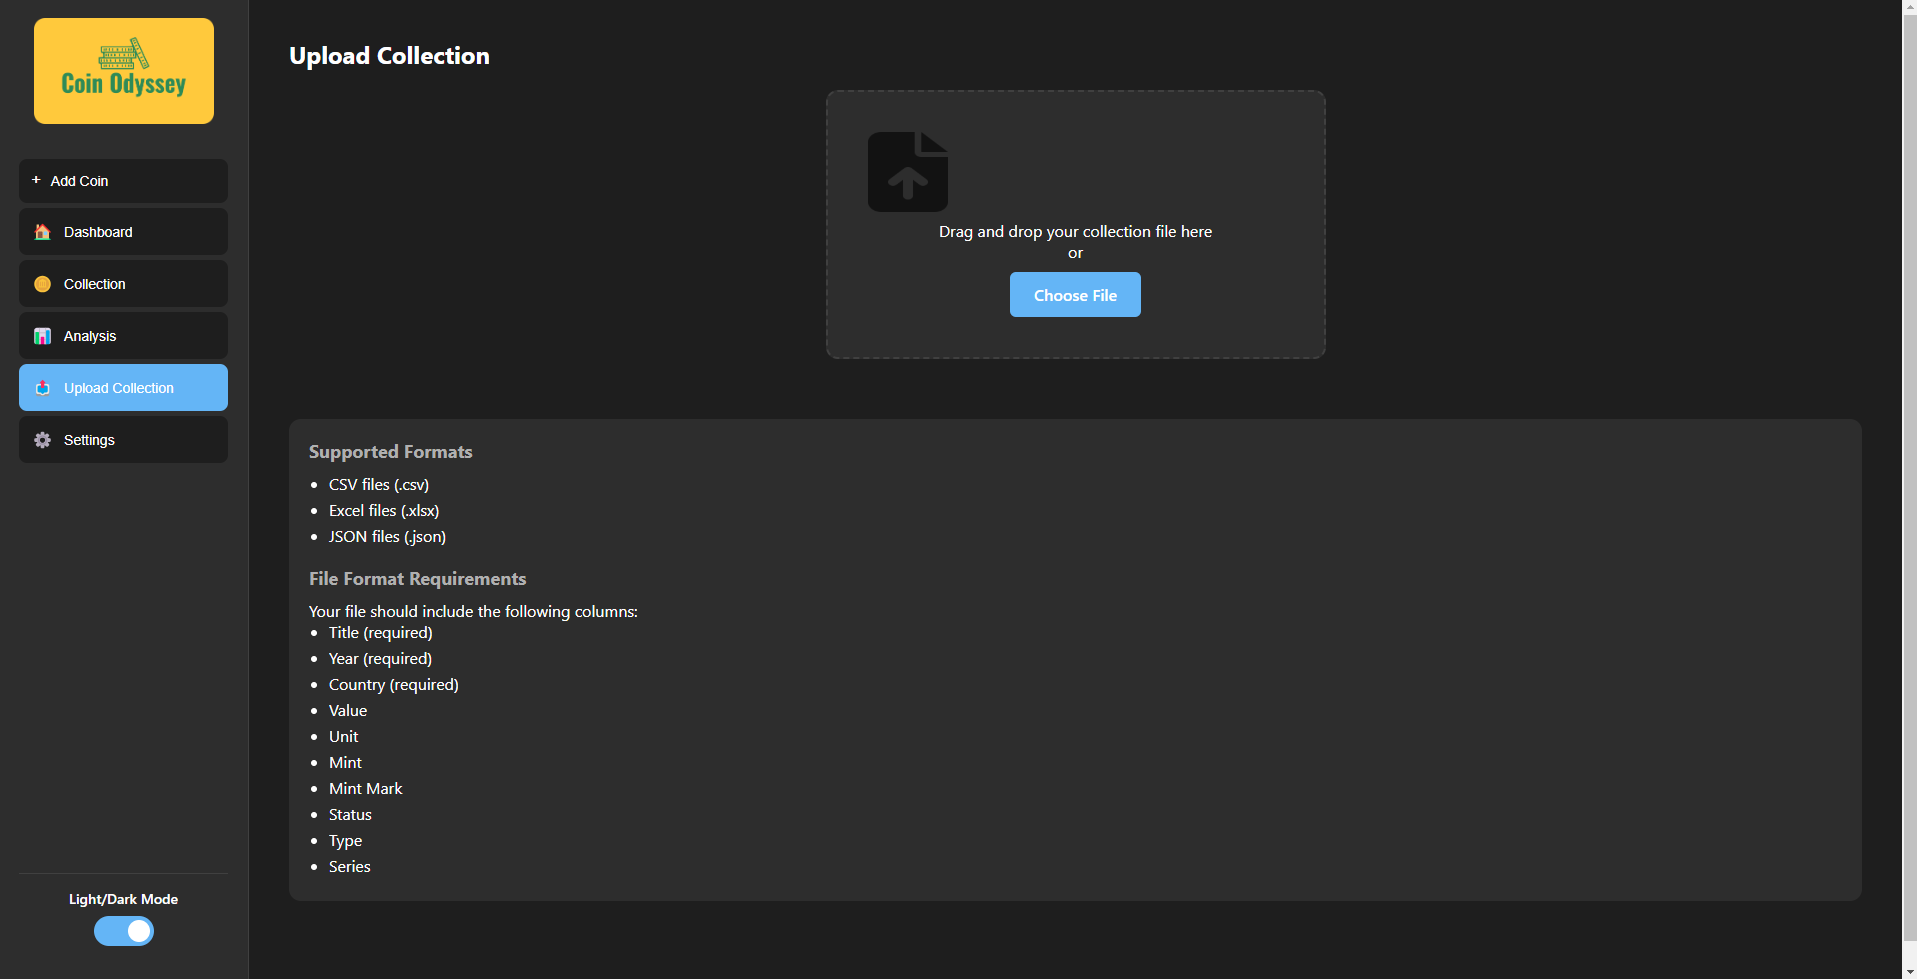Screen dimensions: 1917x979
Task: Click the Status column item
Action: click(x=350, y=815)
